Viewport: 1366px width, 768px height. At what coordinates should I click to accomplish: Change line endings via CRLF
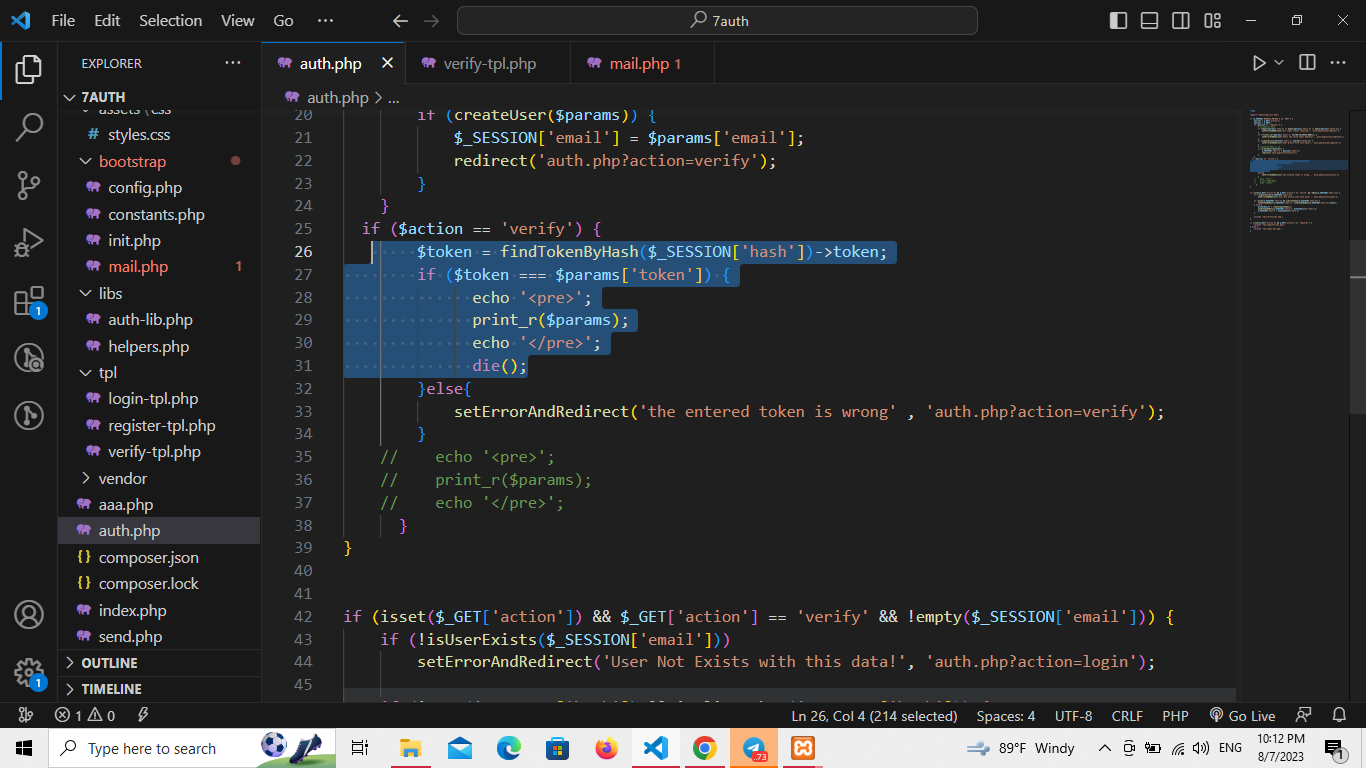(1127, 715)
